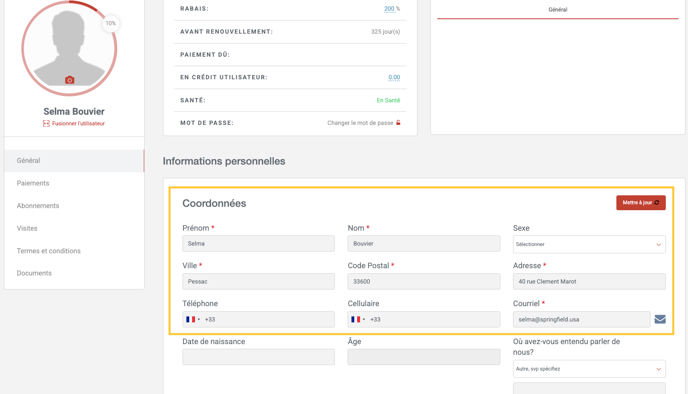Click the Courriel field selma@springfield.usa
This screenshot has width=688, height=394.
pos(581,319)
